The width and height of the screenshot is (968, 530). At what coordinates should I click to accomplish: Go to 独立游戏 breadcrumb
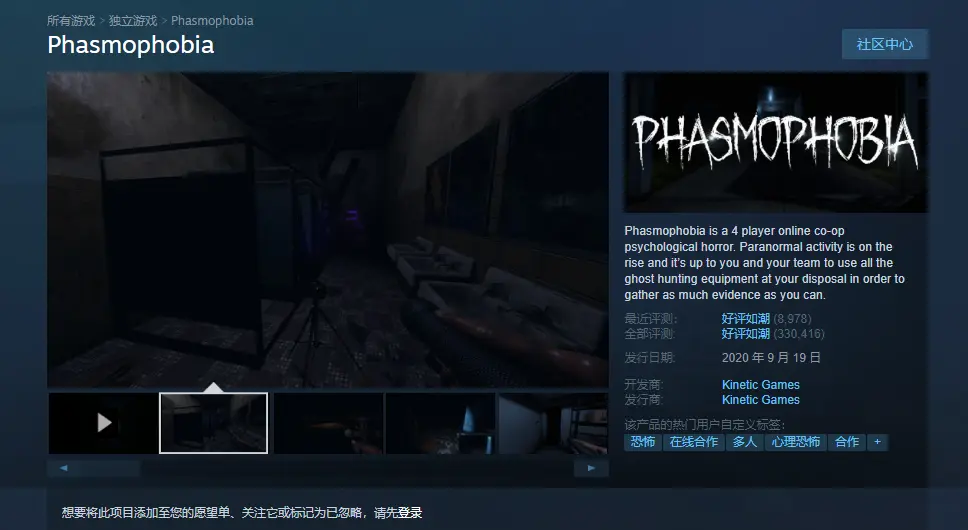point(133,21)
